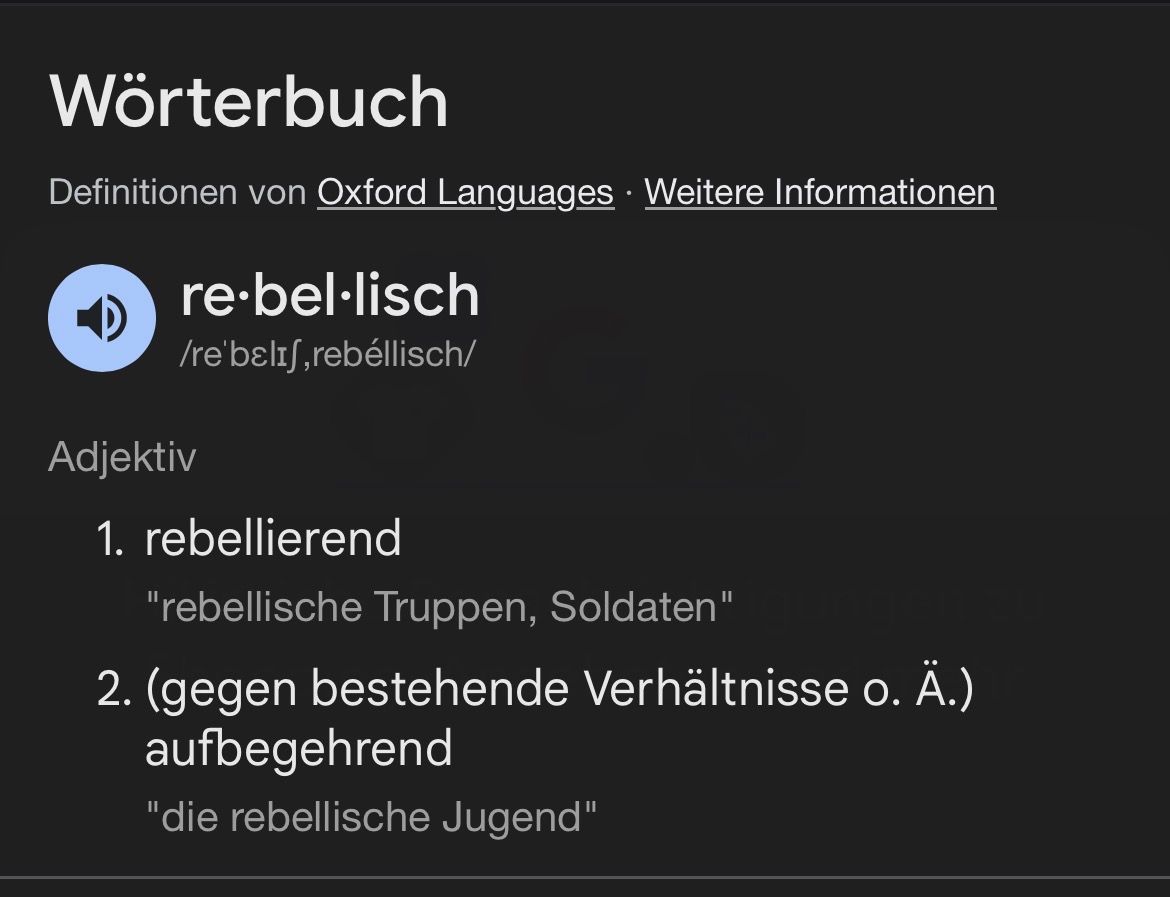Click the example 'rebellische Truppen, Soldaten'
Viewport: 1170px width, 897px height.
coord(439,607)
